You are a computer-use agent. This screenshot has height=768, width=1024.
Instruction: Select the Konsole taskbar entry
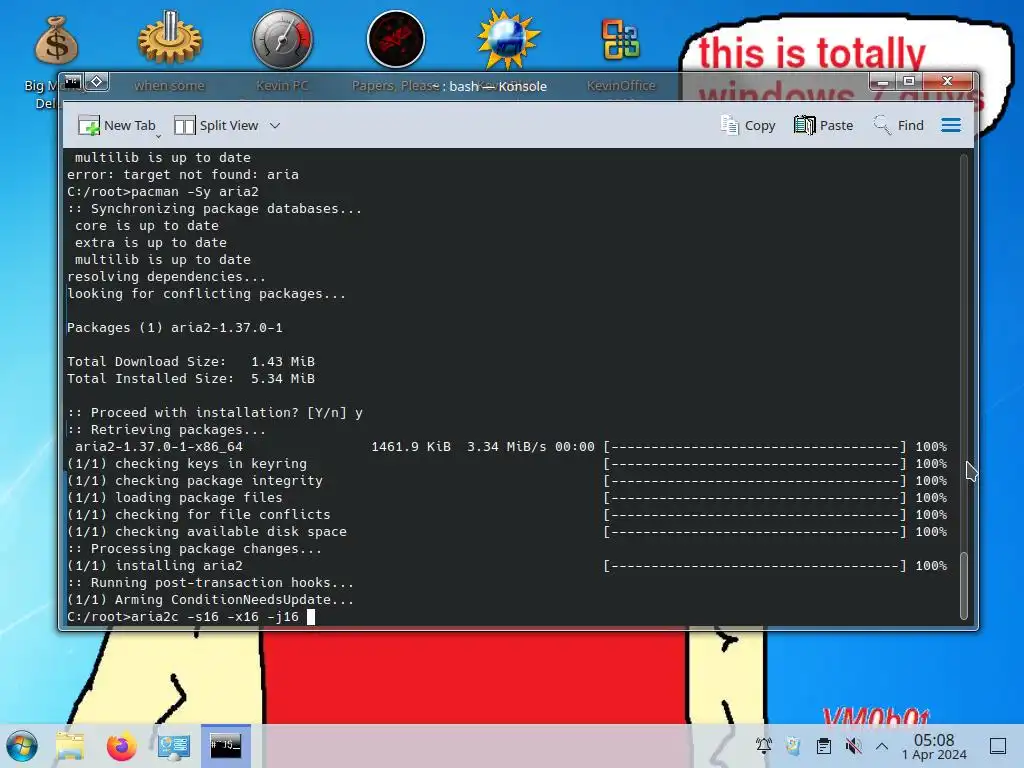point(226,746)
